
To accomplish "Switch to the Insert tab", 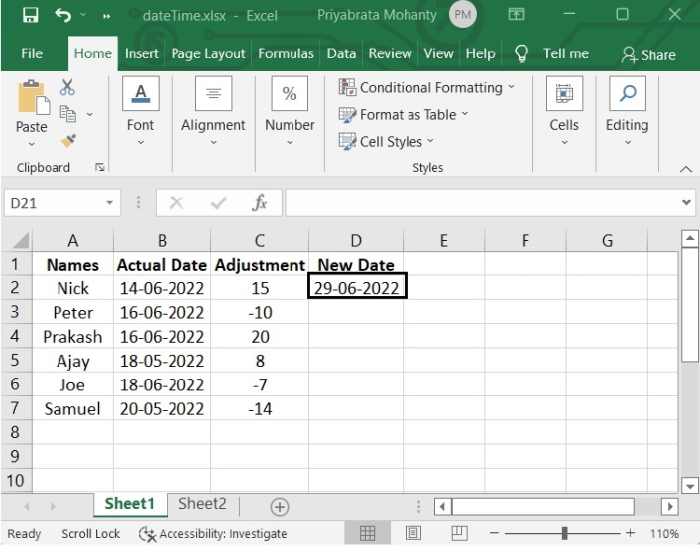I will pyautogui.click(x=142, y=54).
